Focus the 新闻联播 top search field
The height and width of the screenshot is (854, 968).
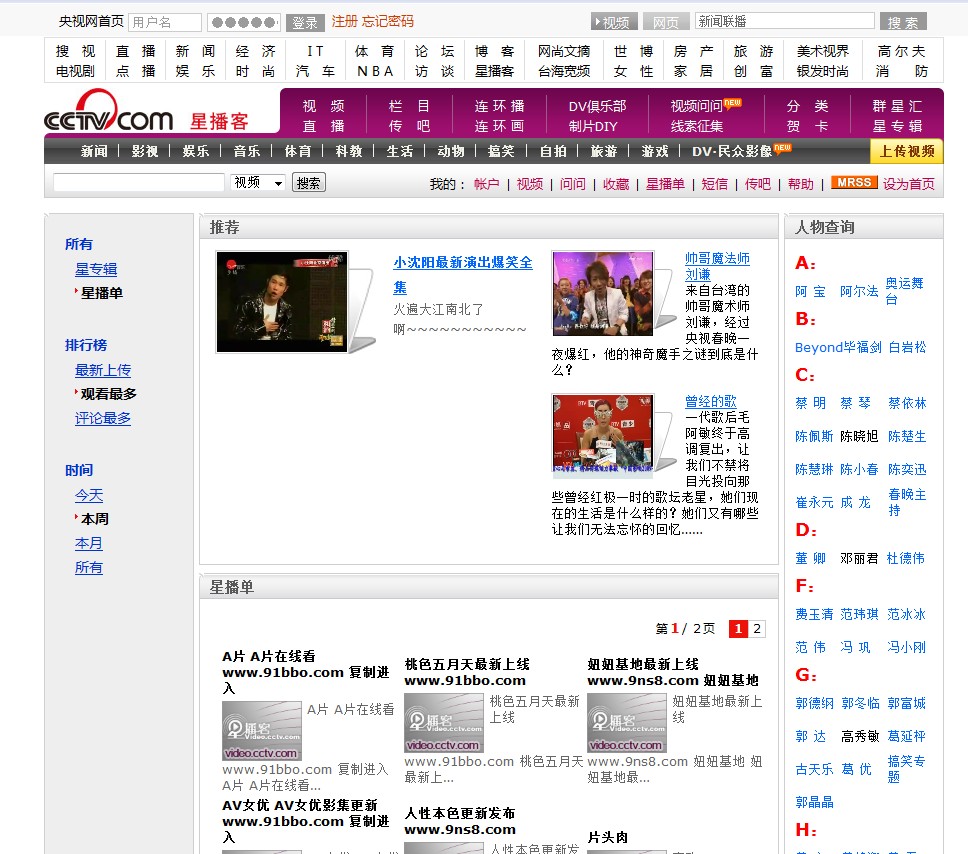coord(784,21)
